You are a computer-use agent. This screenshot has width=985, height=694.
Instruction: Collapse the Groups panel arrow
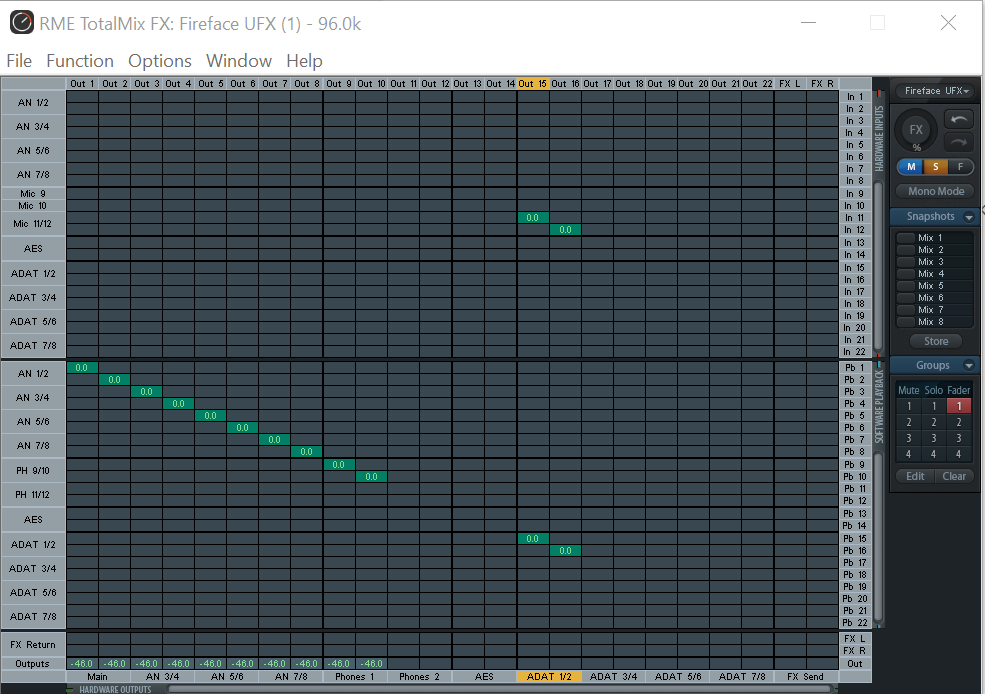969,366
